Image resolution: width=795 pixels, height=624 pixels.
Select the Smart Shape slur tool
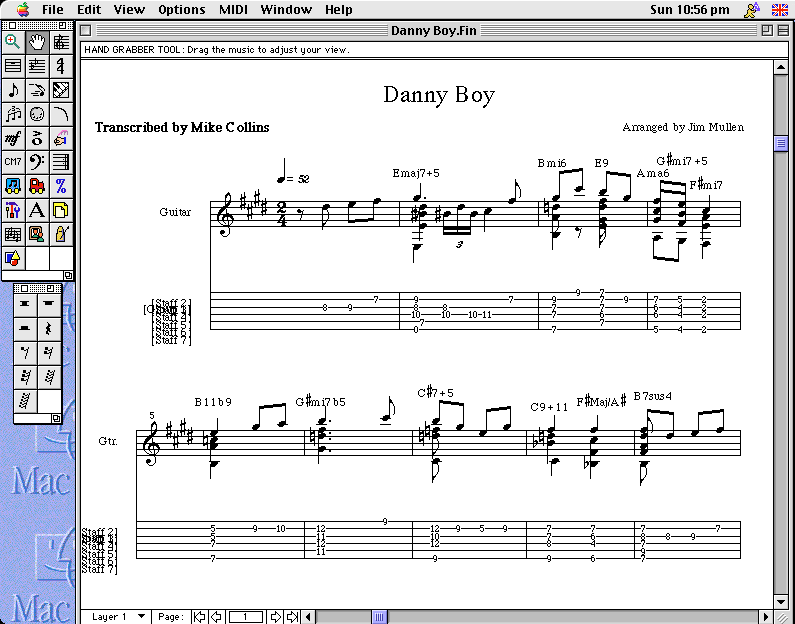(x=61, y=115)
